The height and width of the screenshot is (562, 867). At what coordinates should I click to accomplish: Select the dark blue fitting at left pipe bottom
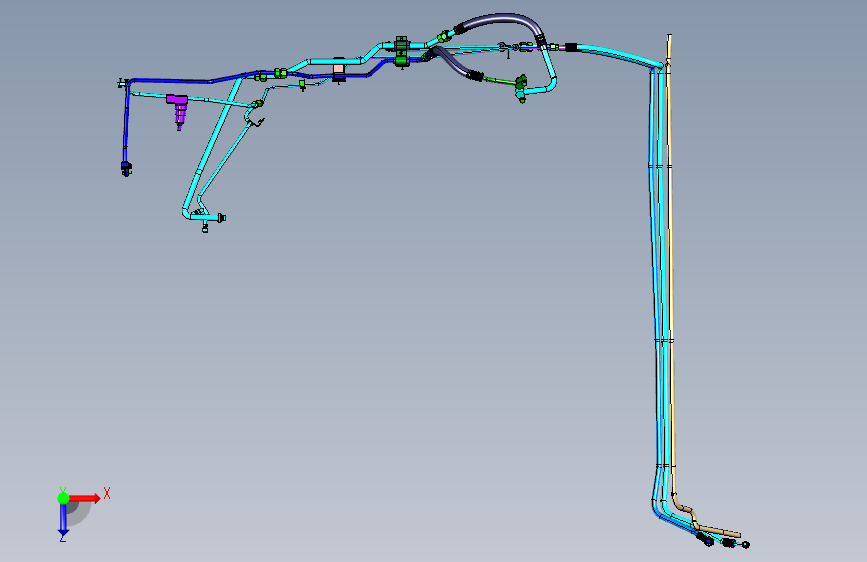126,168
